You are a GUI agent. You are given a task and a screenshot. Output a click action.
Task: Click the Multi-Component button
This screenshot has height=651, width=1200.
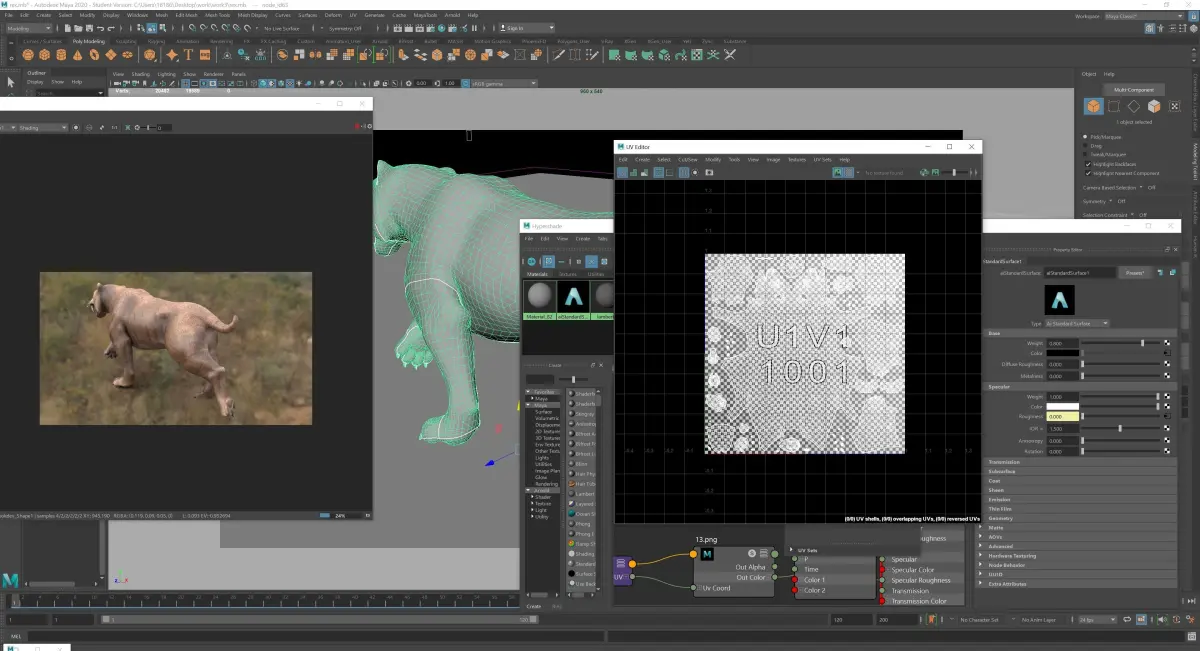[x=1132, y=90]
